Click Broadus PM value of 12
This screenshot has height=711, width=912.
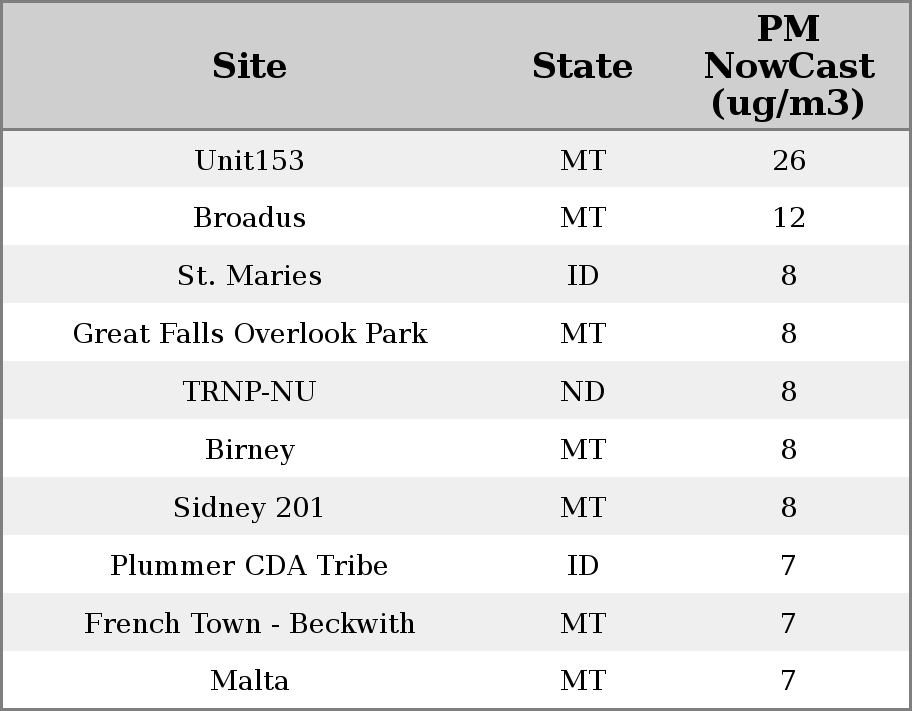(x=788, y=218)
